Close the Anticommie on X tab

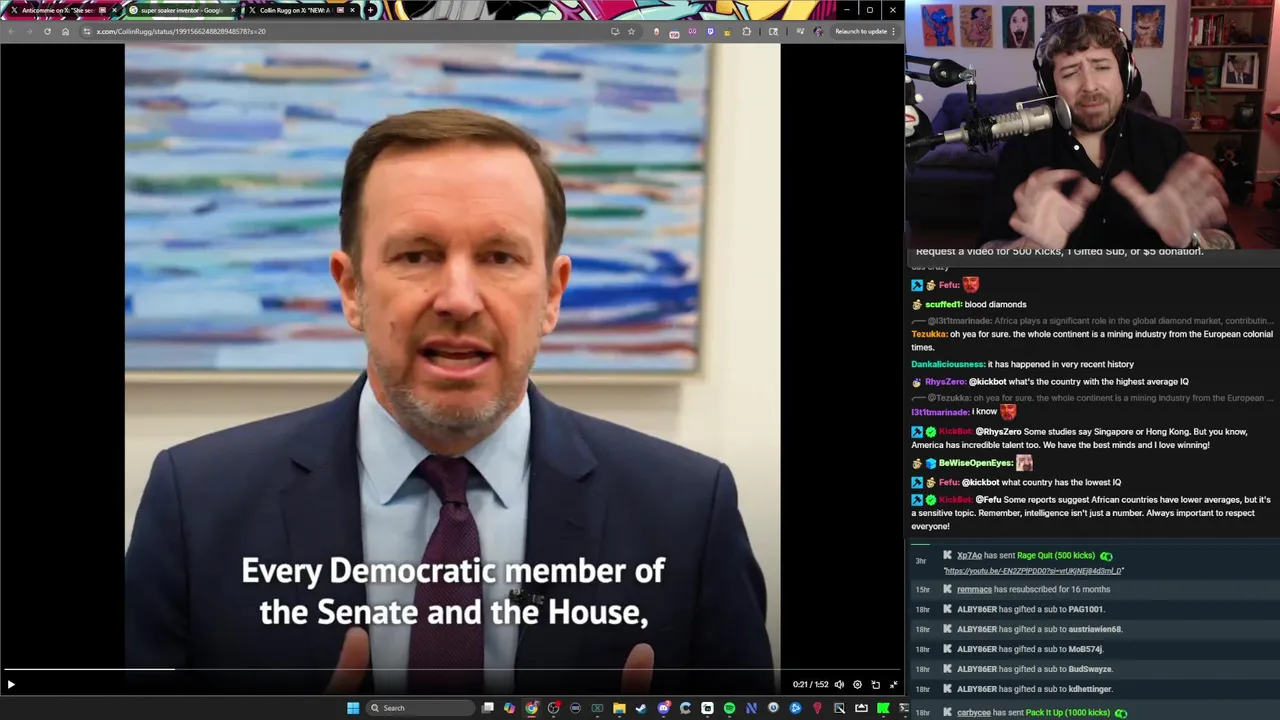(x=114, y=10)
